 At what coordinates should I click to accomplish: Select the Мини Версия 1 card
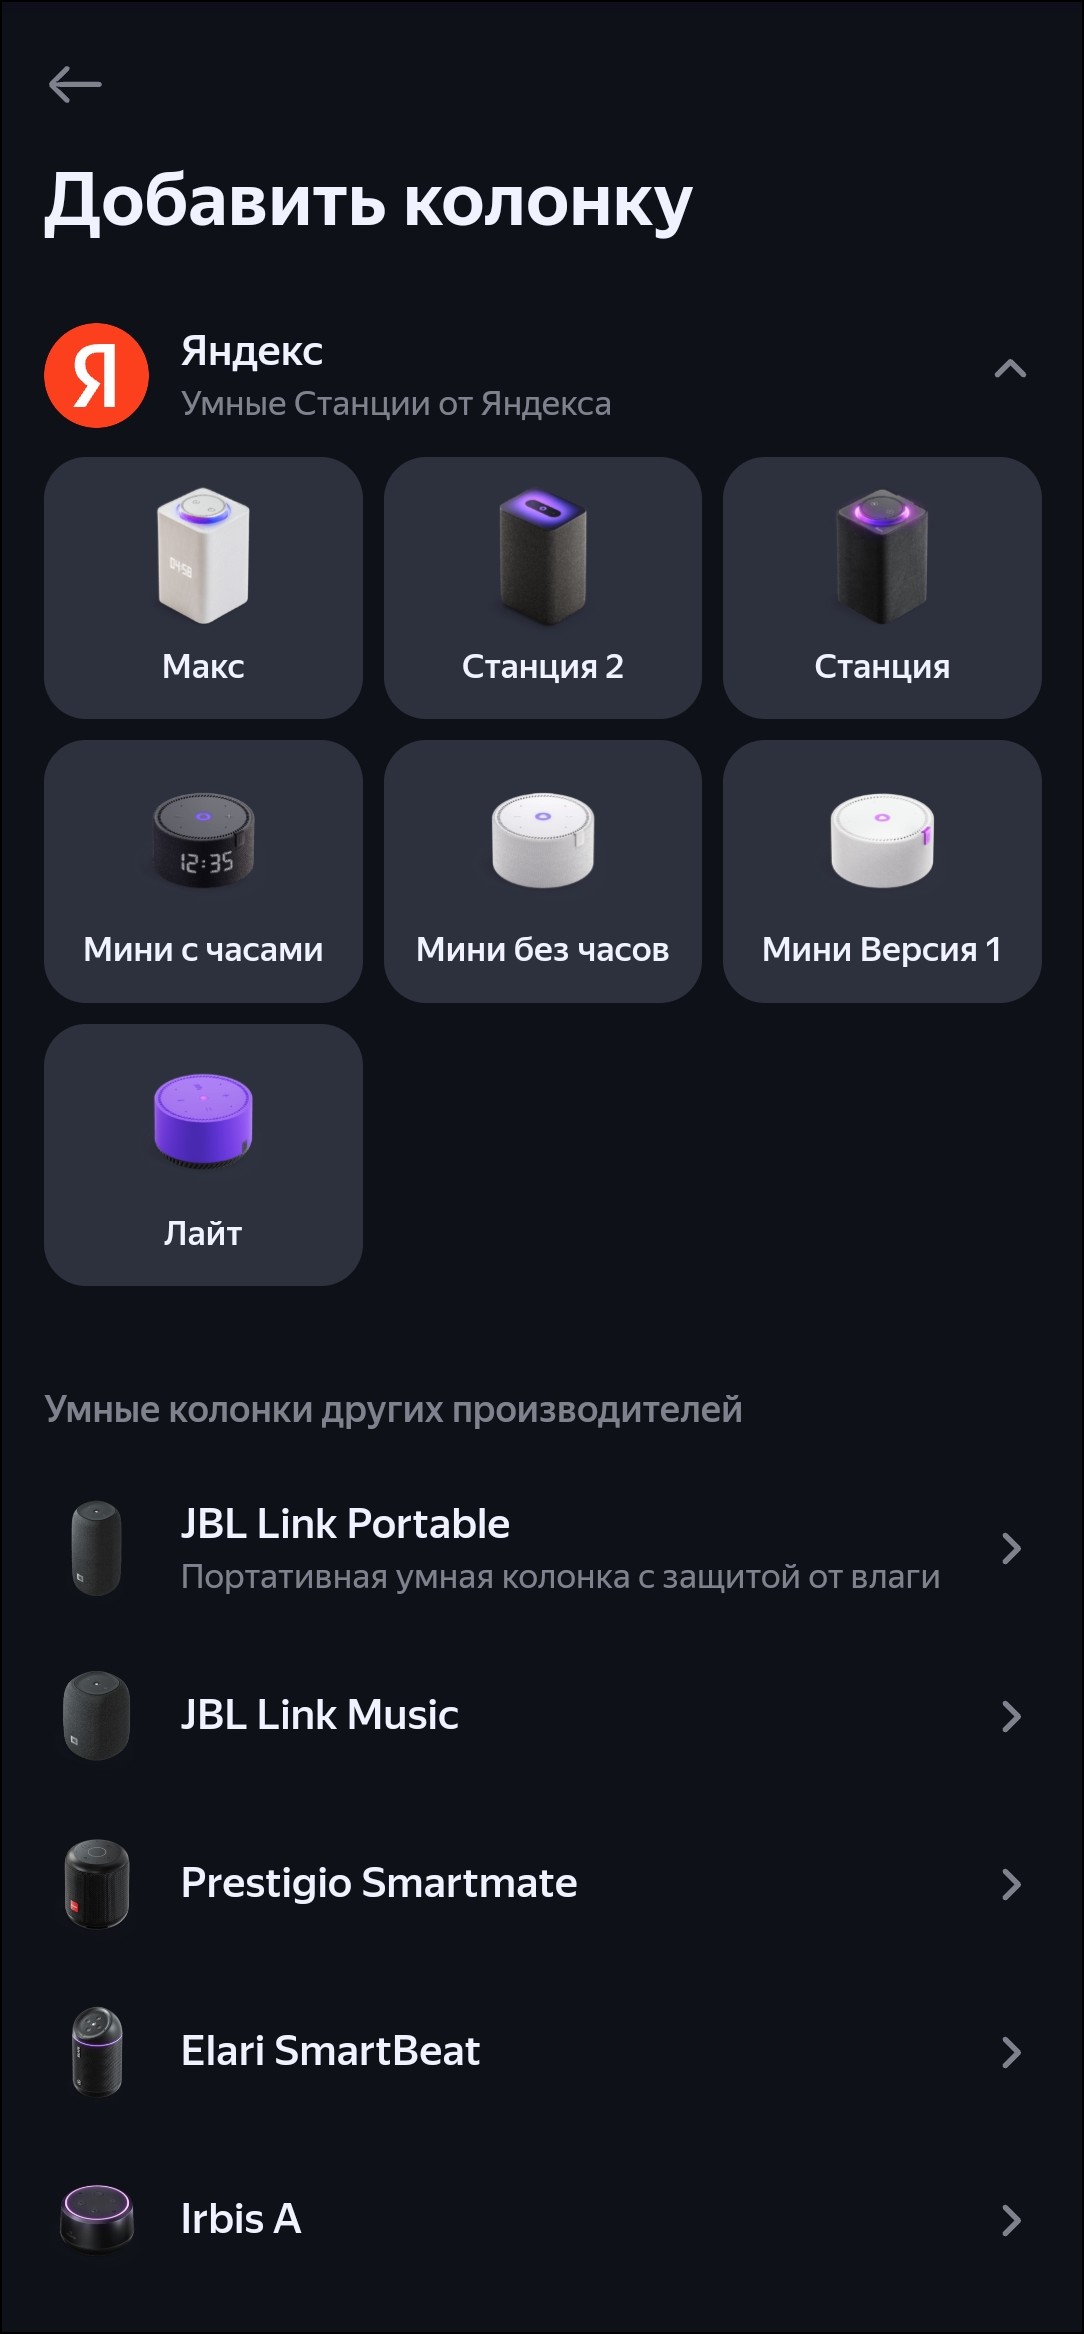pyautogui.click(x=881, y=871)
